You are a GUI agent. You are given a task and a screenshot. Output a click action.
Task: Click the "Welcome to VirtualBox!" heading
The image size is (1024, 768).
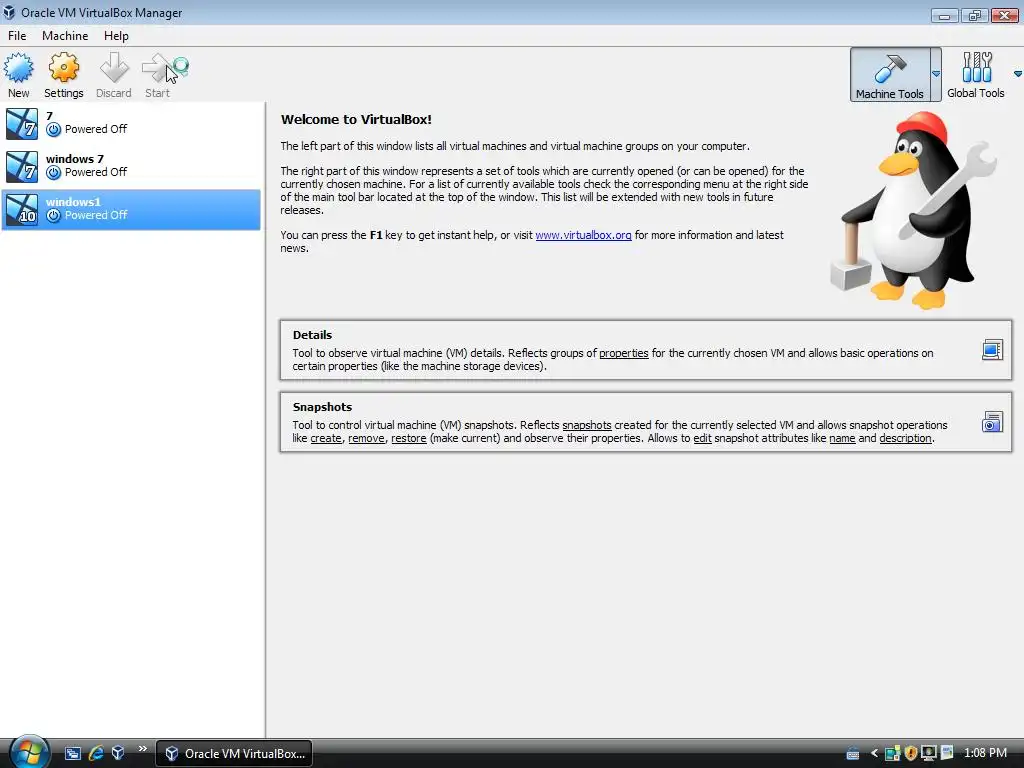[x=356, y=120]
